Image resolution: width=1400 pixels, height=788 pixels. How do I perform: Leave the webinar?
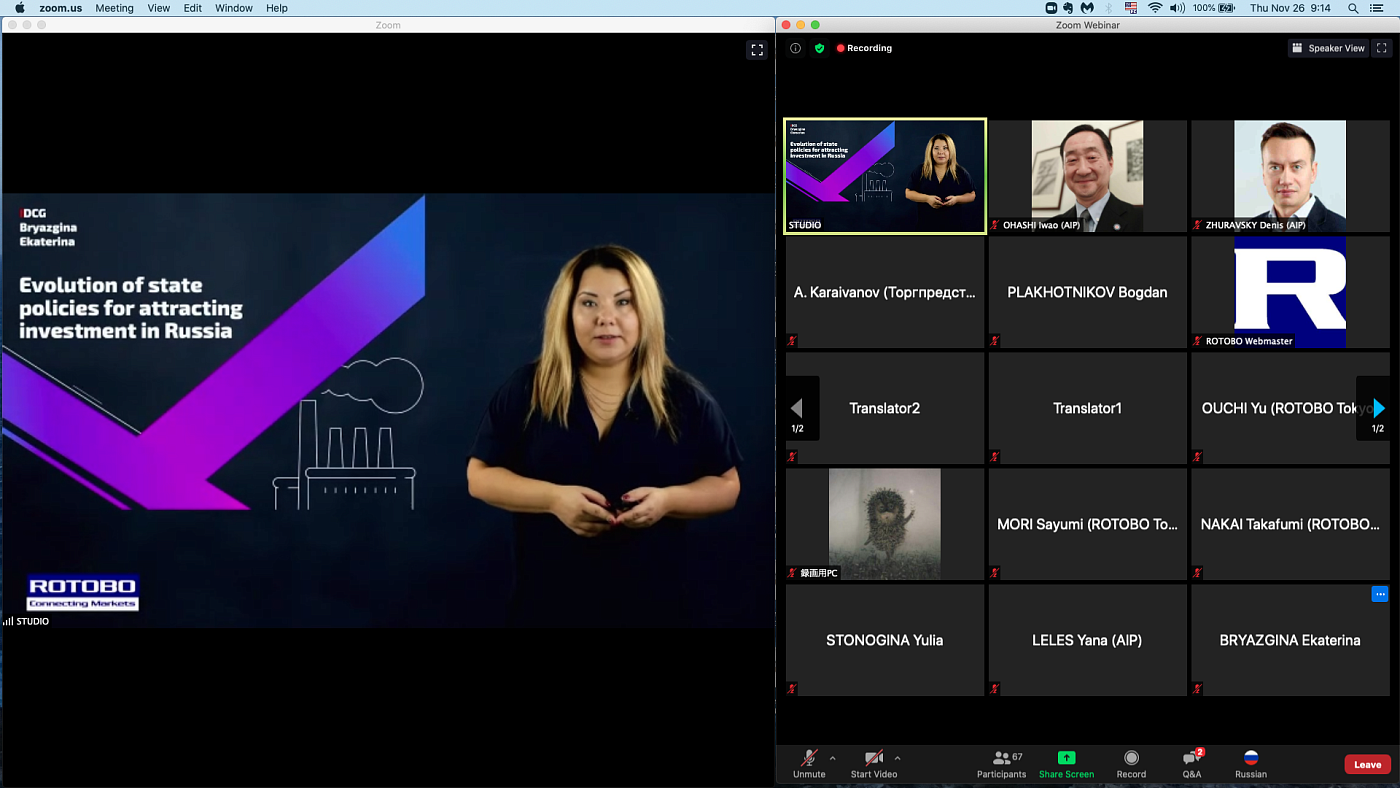coord(1367,765)
